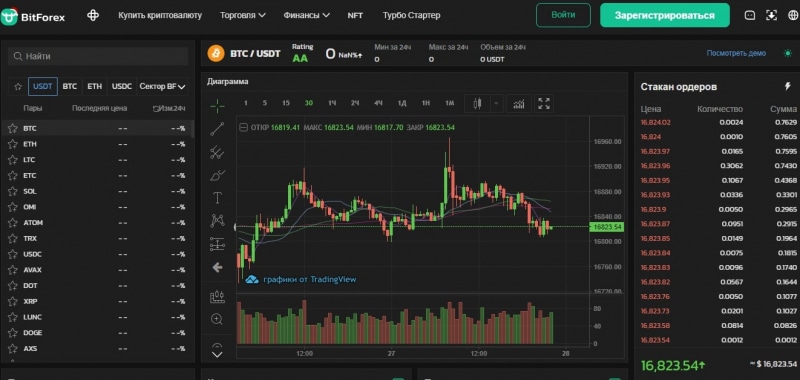Favorite the DOGE pair star
800x380 pixels.
click(13, 333)
